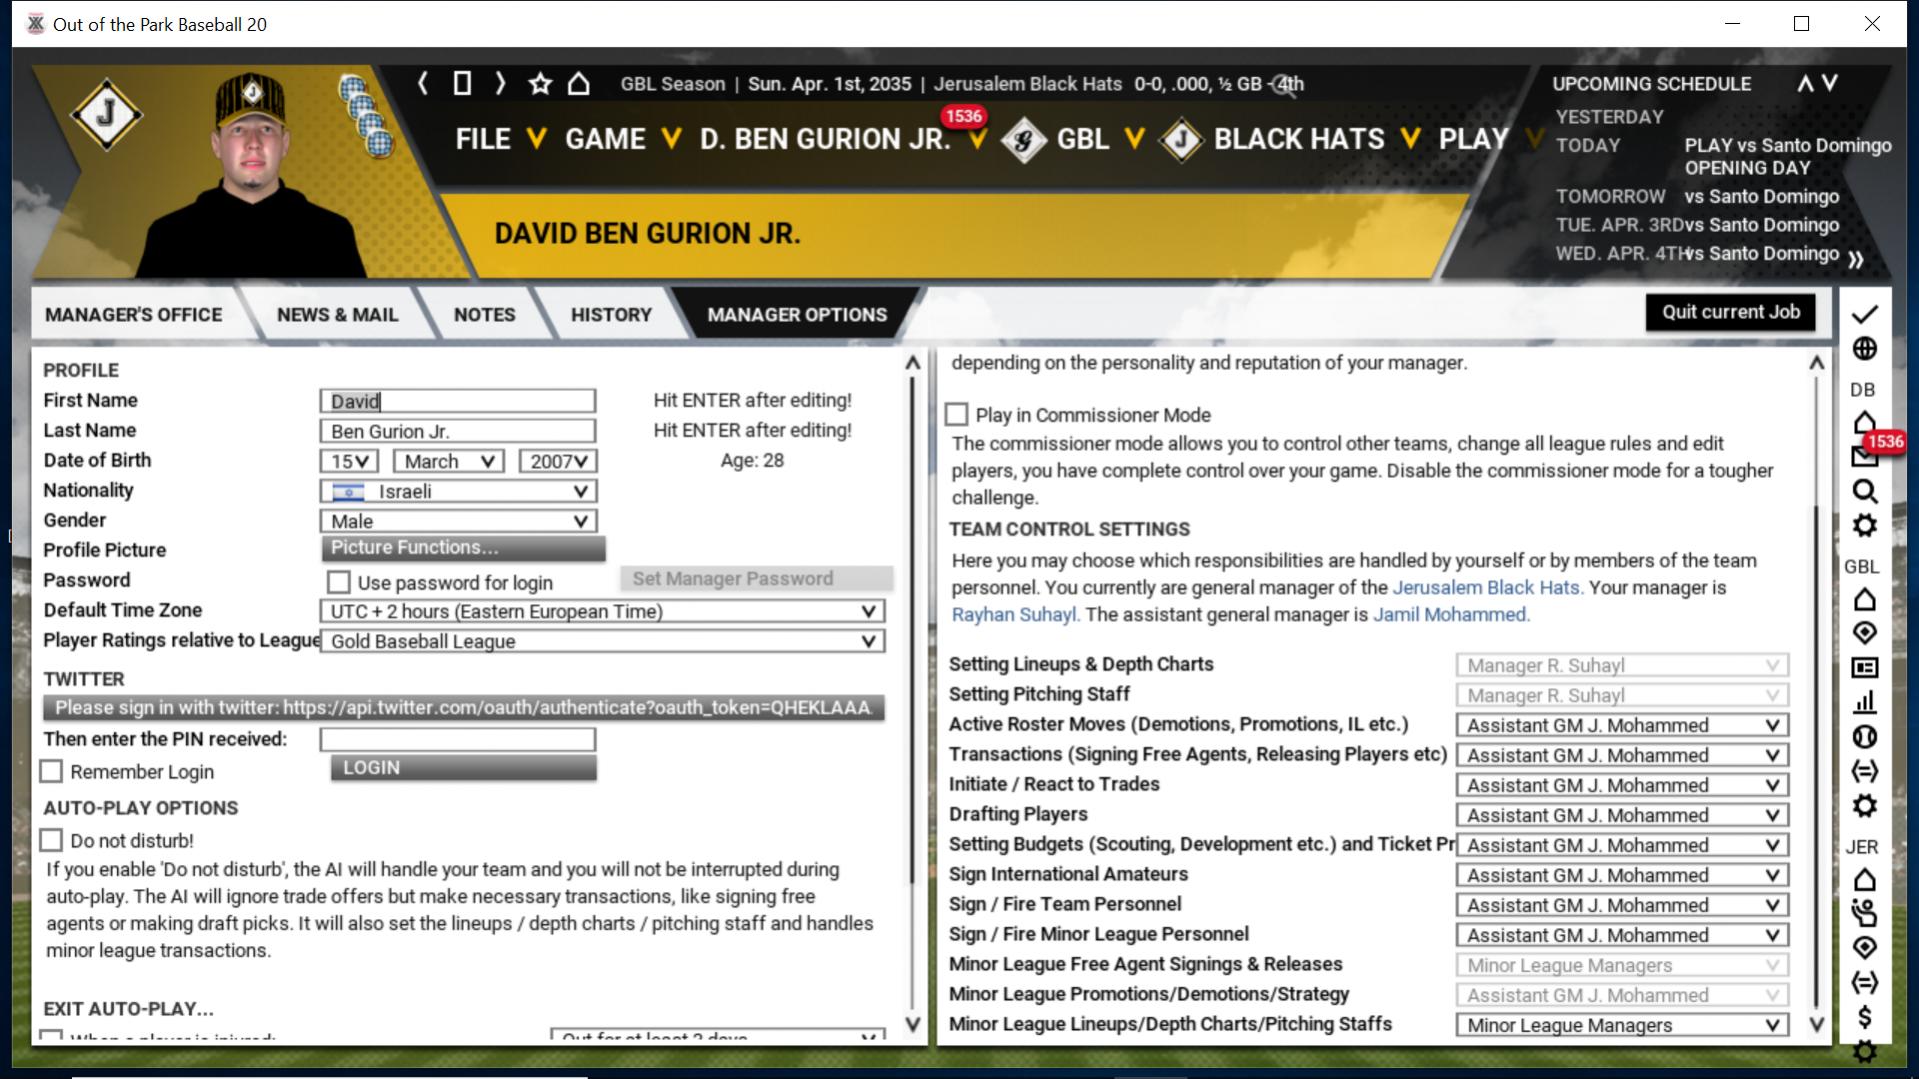Viewport: 1919px width, 1079px height.
Task: Open Minor League Lineups/Depth Charts dropdown
Action: click(x=1622, y=1025)
